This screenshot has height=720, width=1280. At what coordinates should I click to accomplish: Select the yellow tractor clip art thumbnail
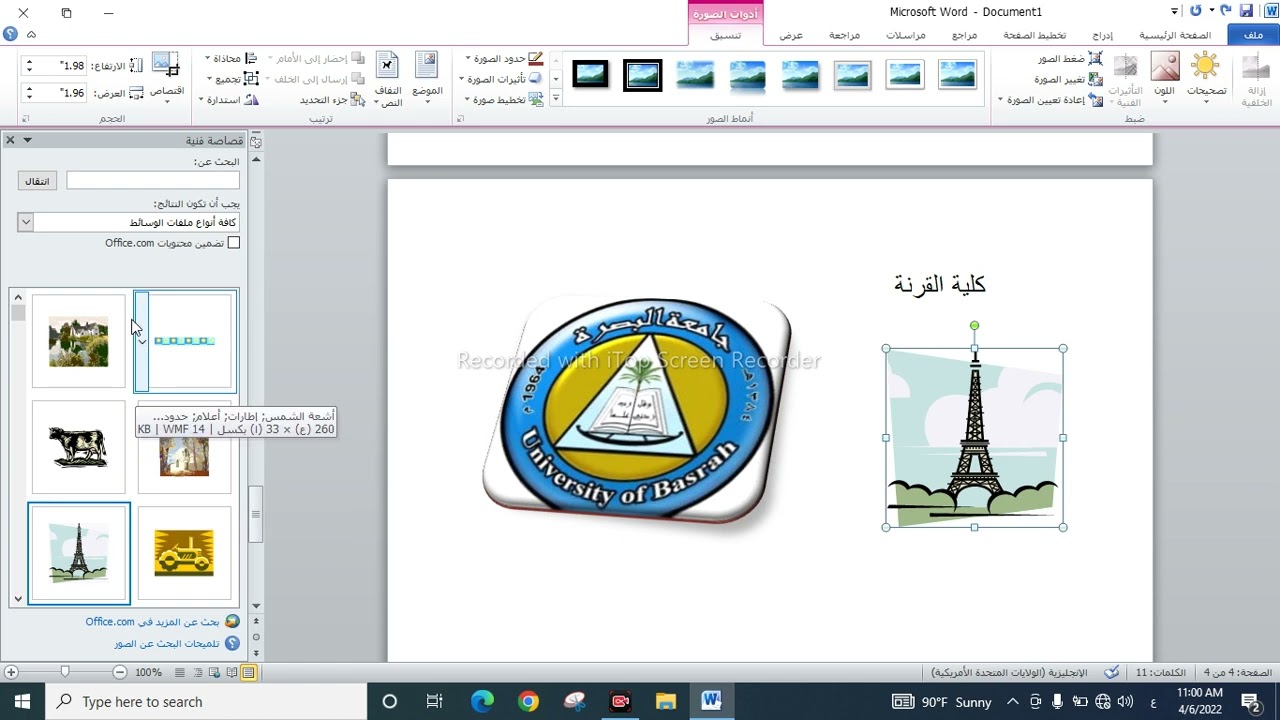click(x=184, y=553)
